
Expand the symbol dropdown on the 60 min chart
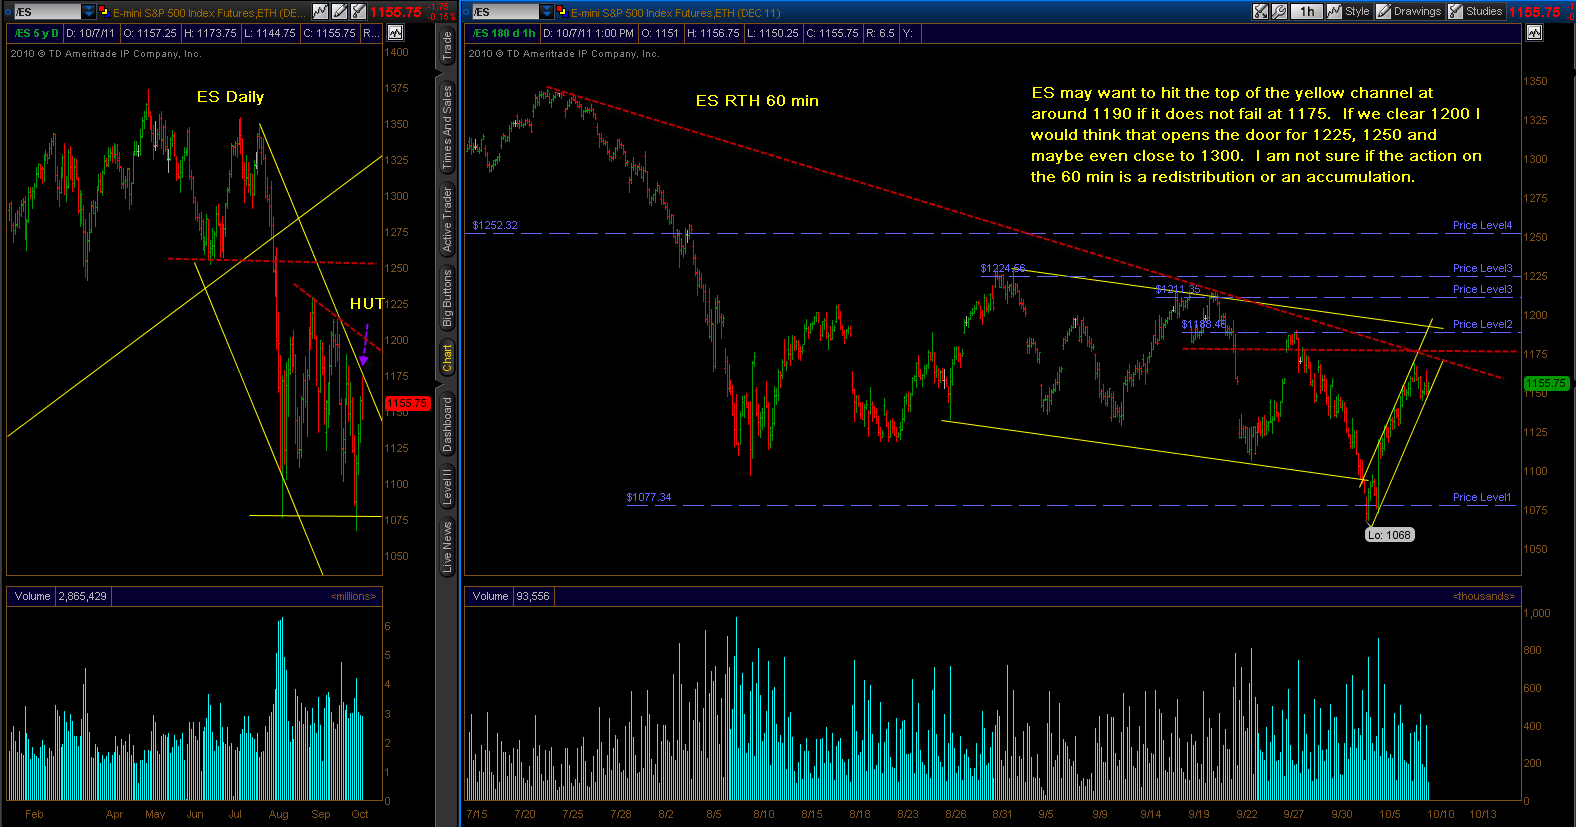point(547,12)
